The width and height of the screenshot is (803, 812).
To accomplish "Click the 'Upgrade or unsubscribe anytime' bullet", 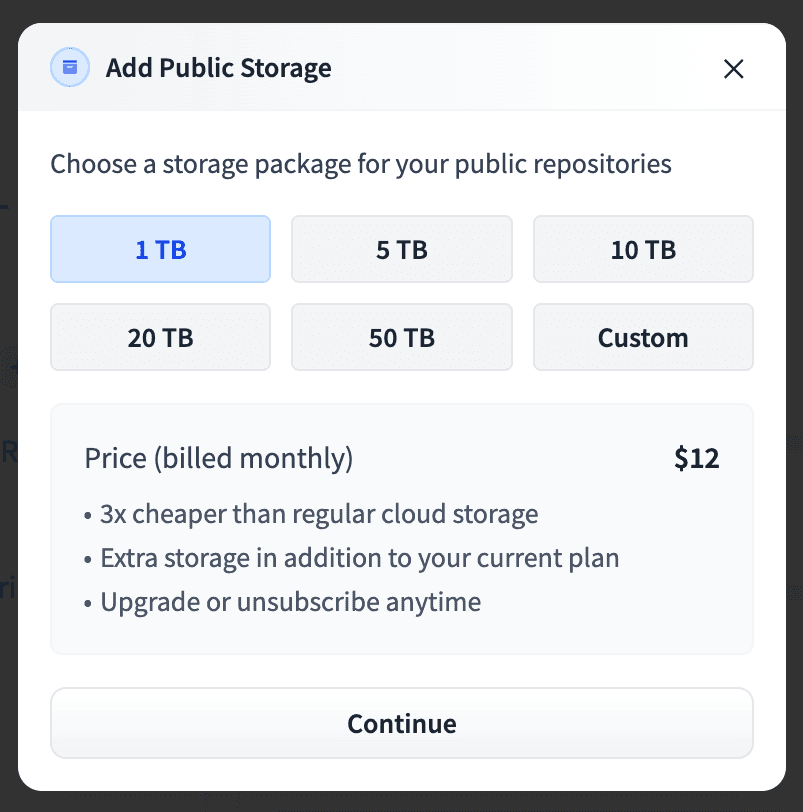I will 290,602.
